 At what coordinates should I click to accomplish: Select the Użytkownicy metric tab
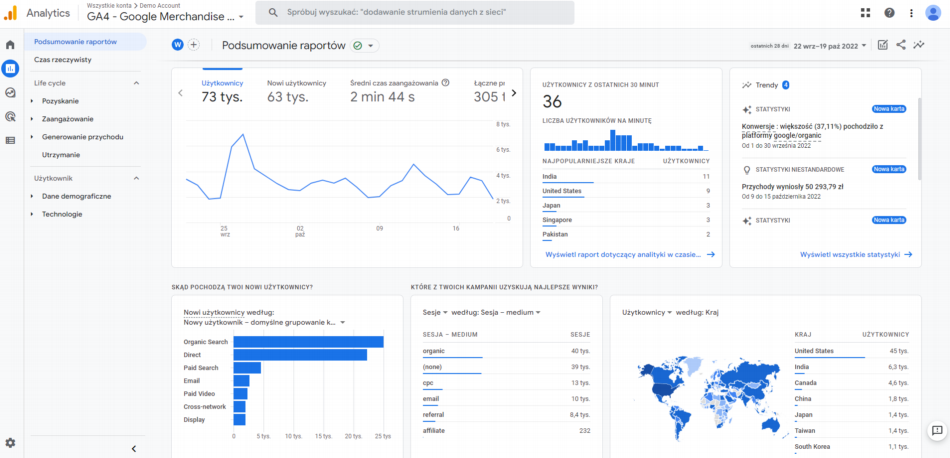(x=222, y=91)
